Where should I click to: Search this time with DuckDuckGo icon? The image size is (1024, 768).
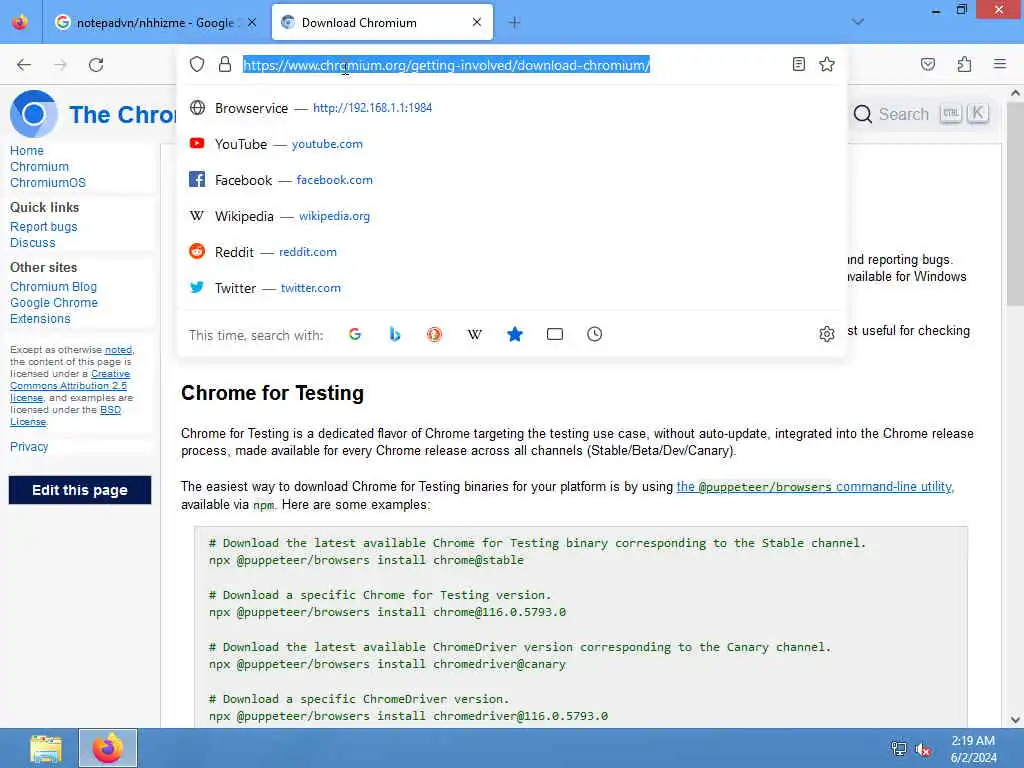coord(434,334)
